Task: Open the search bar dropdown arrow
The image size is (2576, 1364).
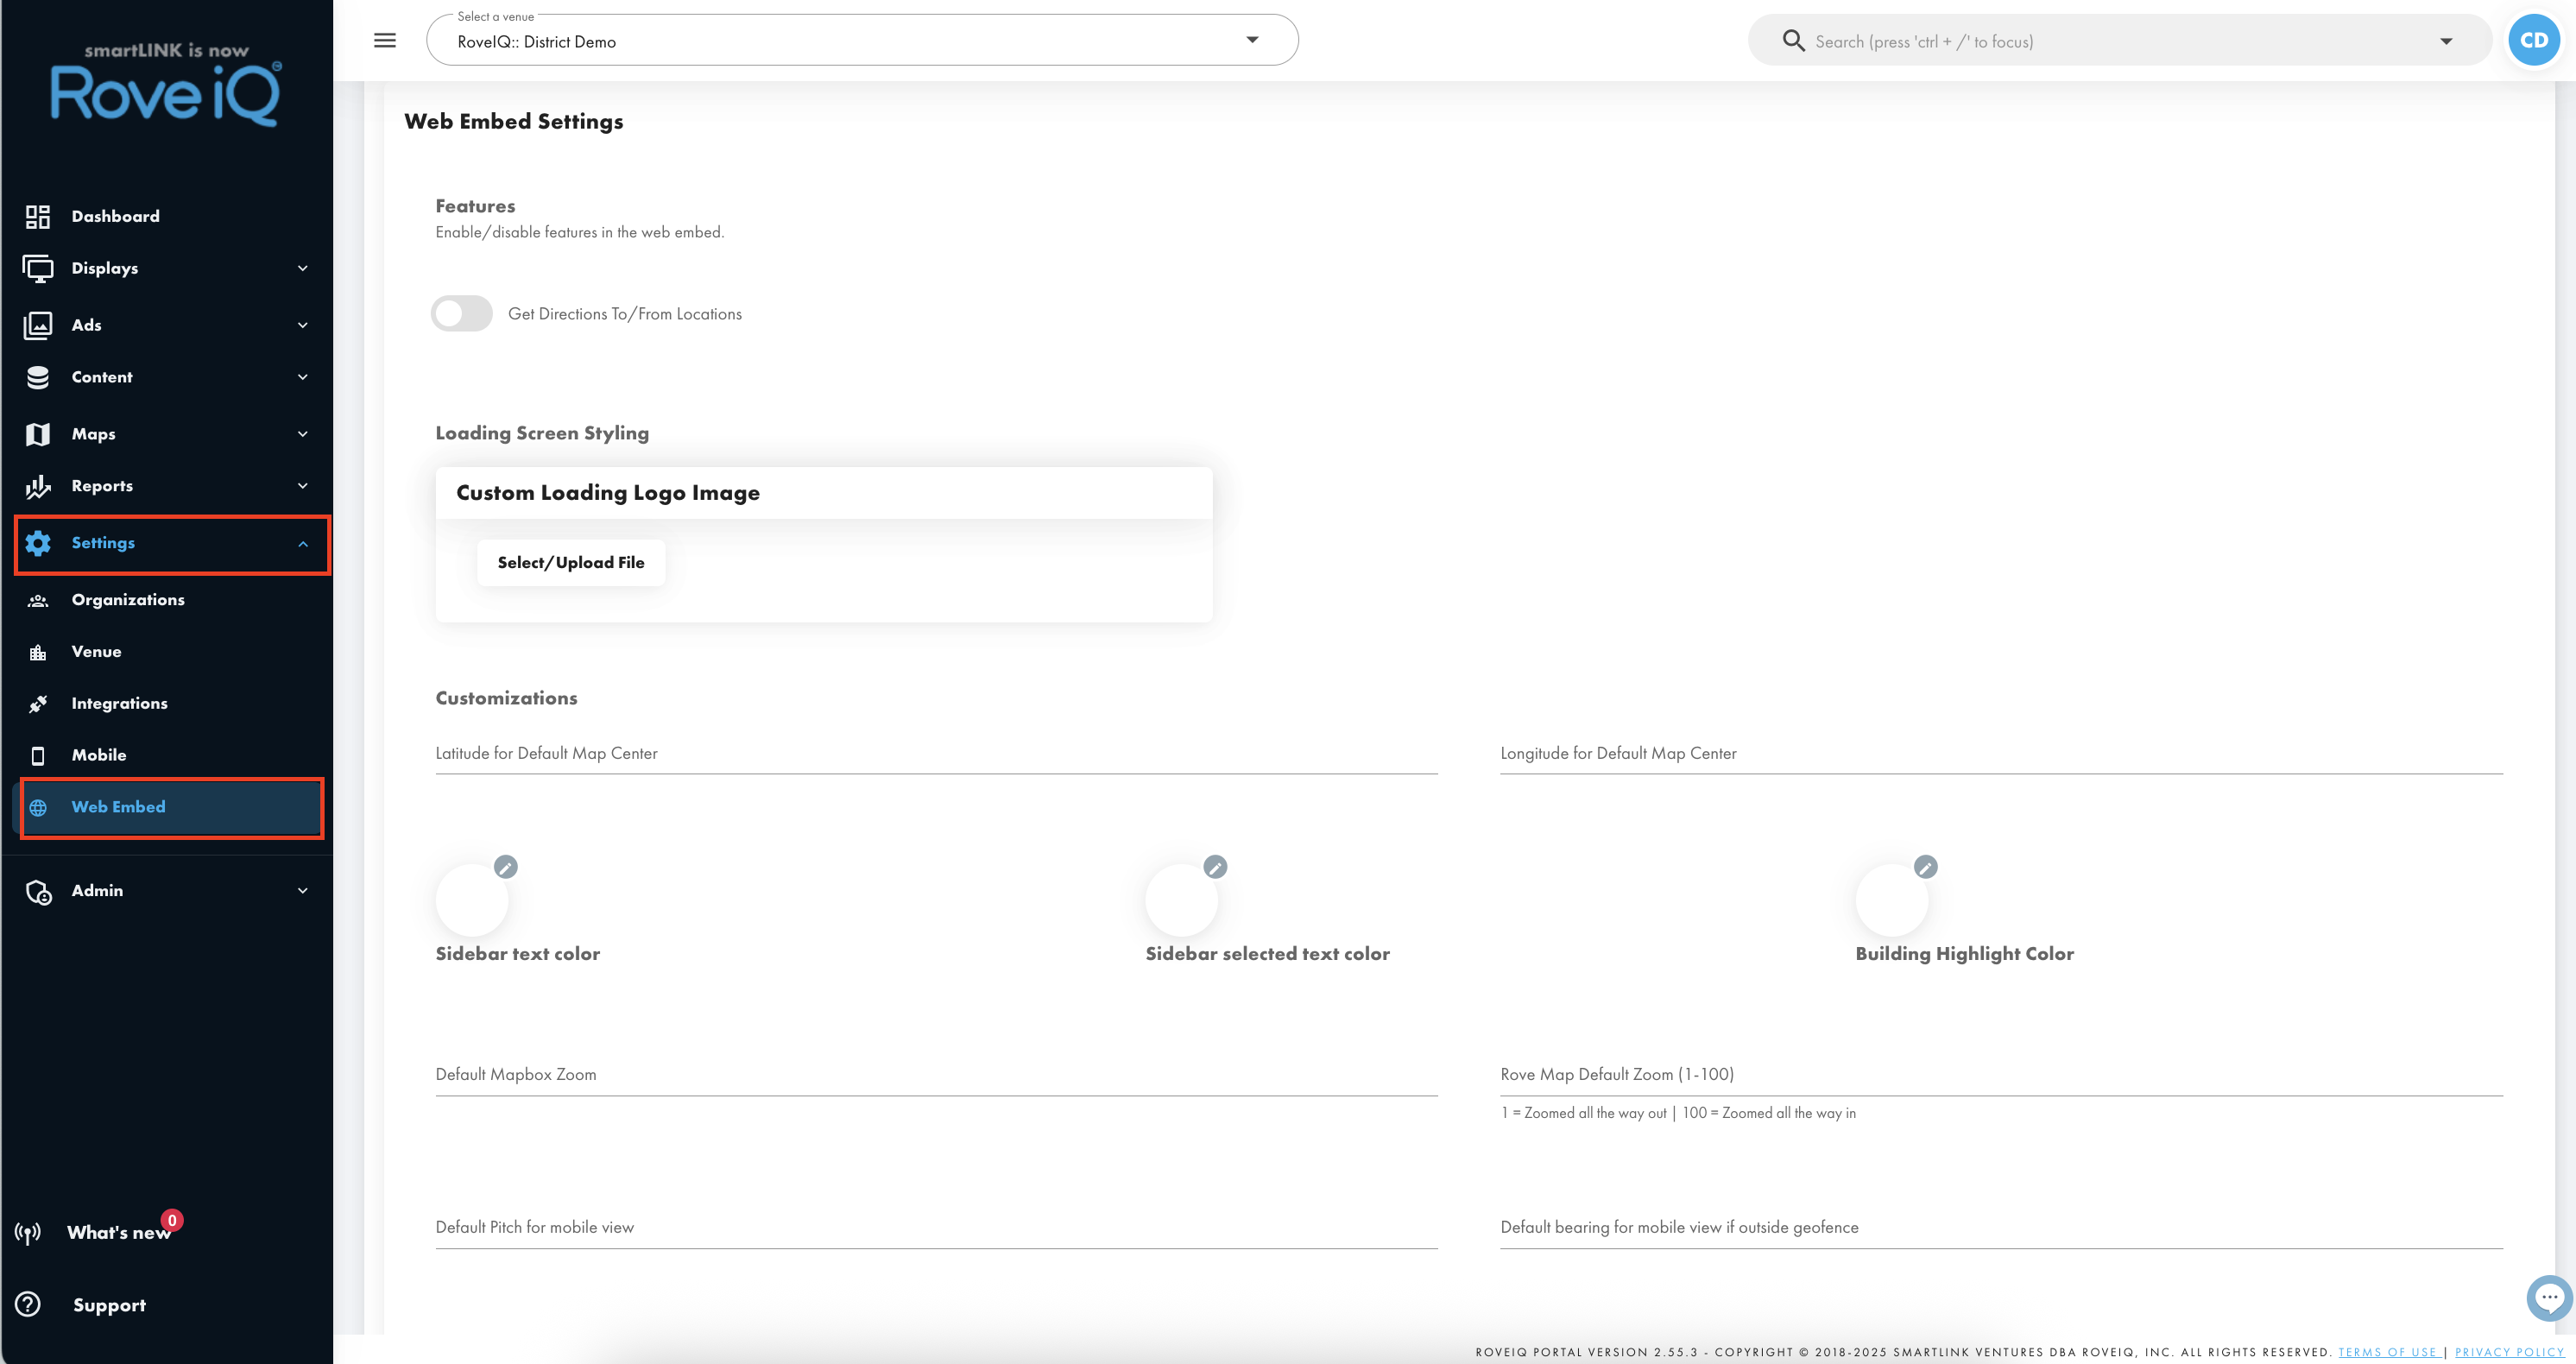Action: 2446,41
